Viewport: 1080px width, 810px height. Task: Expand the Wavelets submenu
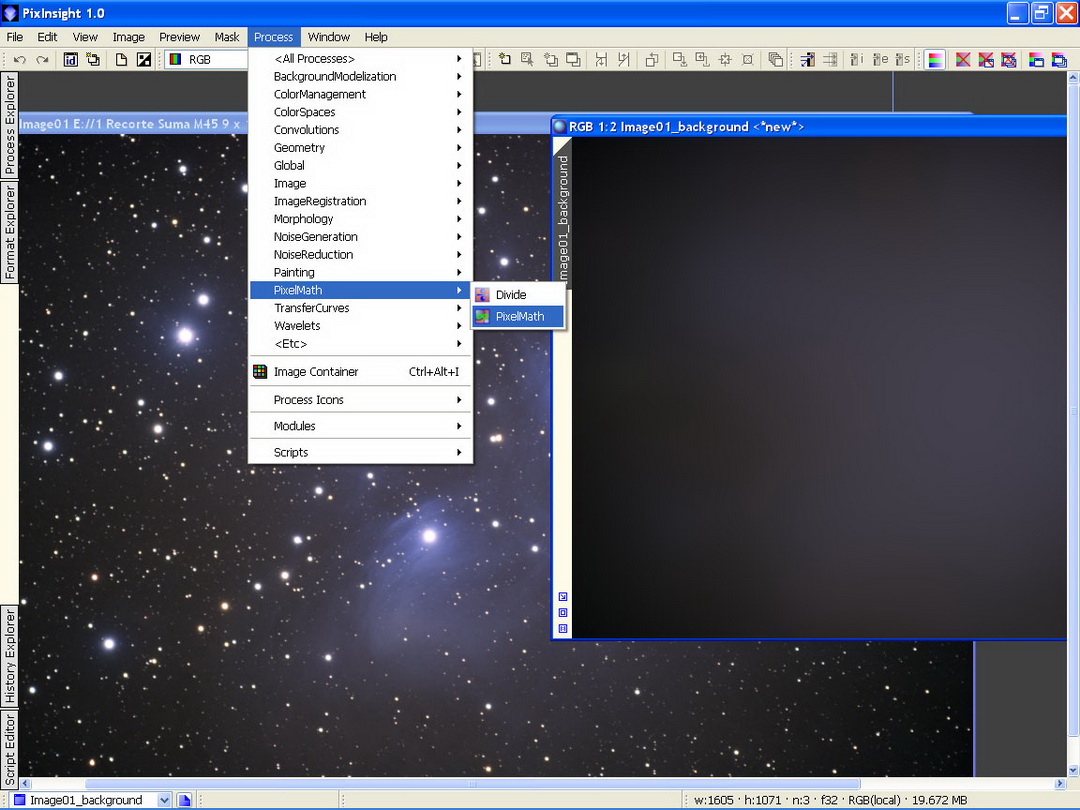361,326
